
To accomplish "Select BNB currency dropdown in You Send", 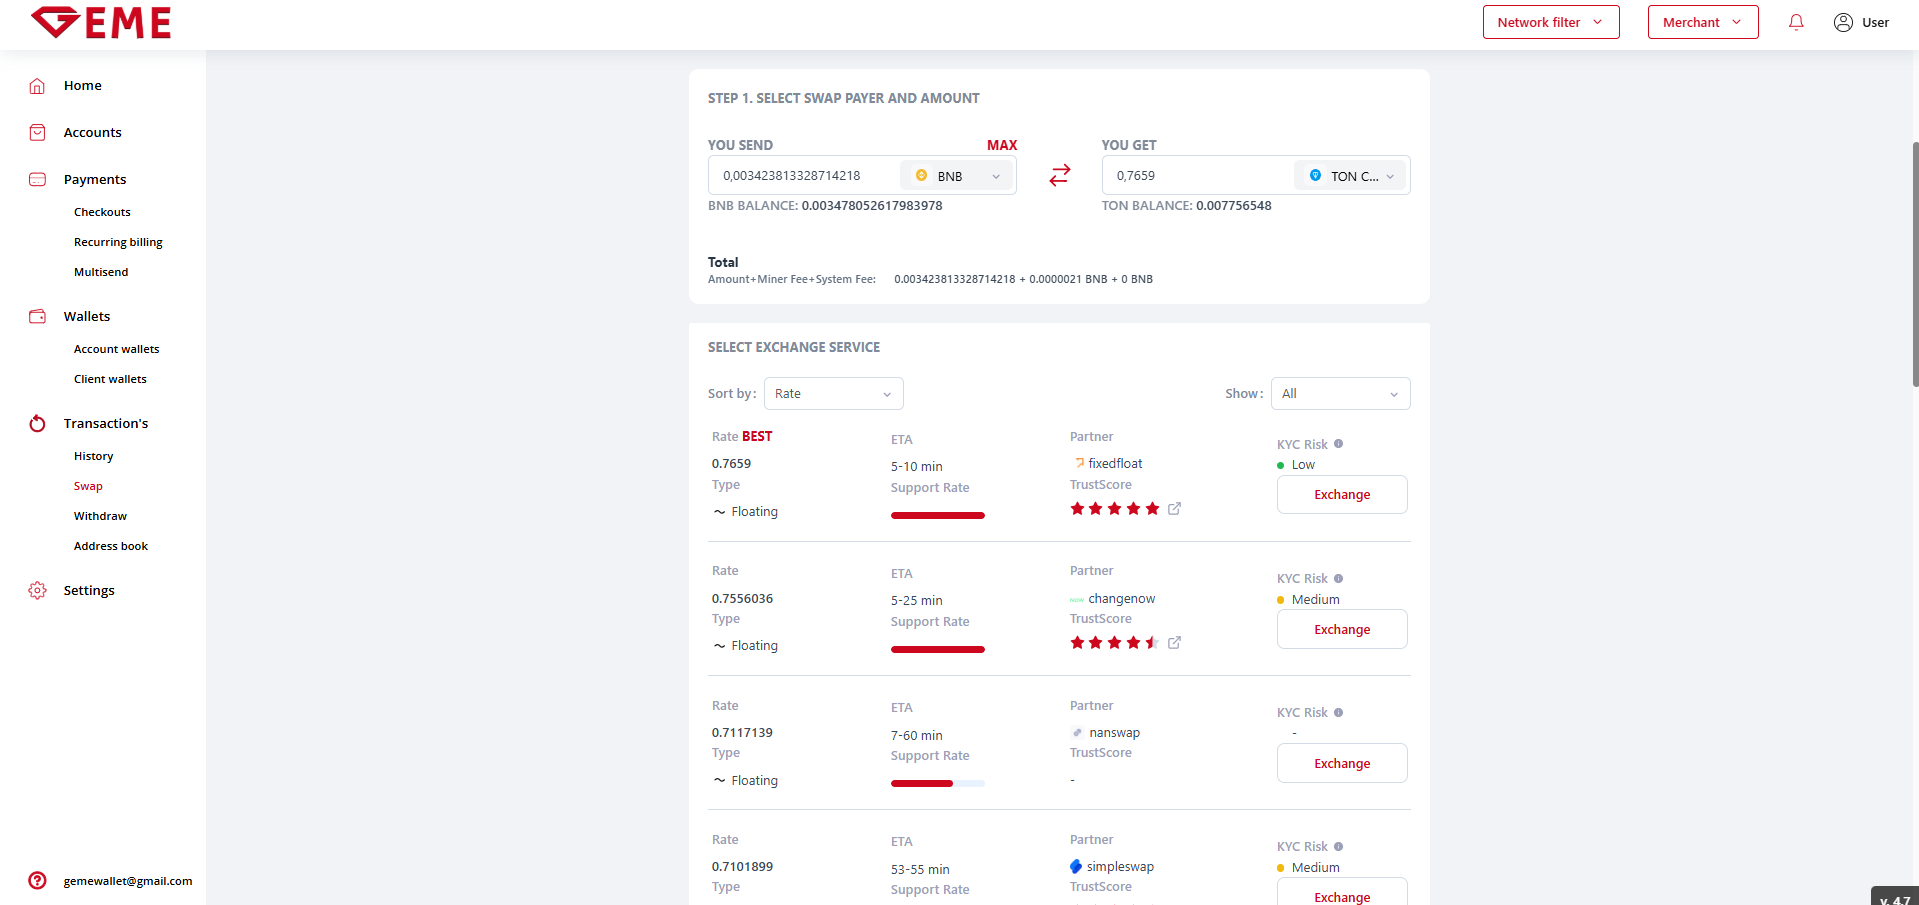I will (957, 176).
